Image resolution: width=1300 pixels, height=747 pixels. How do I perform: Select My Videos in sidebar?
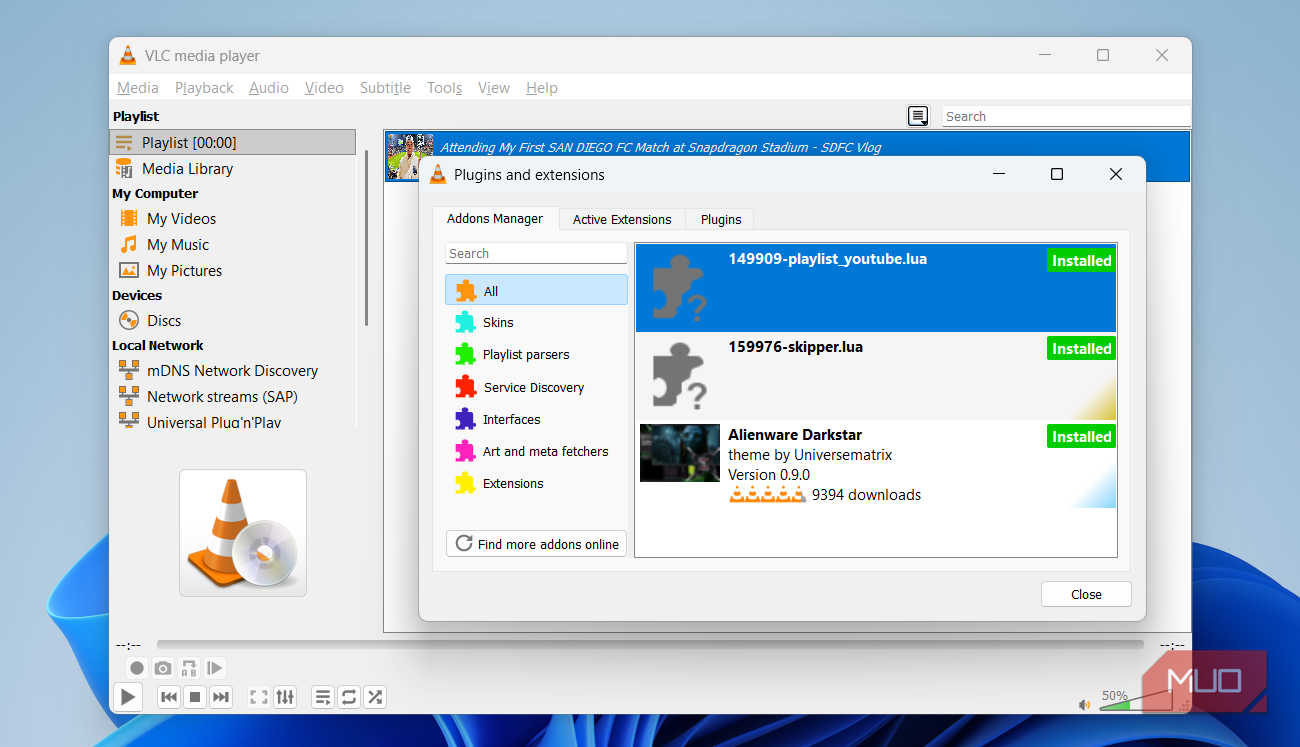click(233, 218)
